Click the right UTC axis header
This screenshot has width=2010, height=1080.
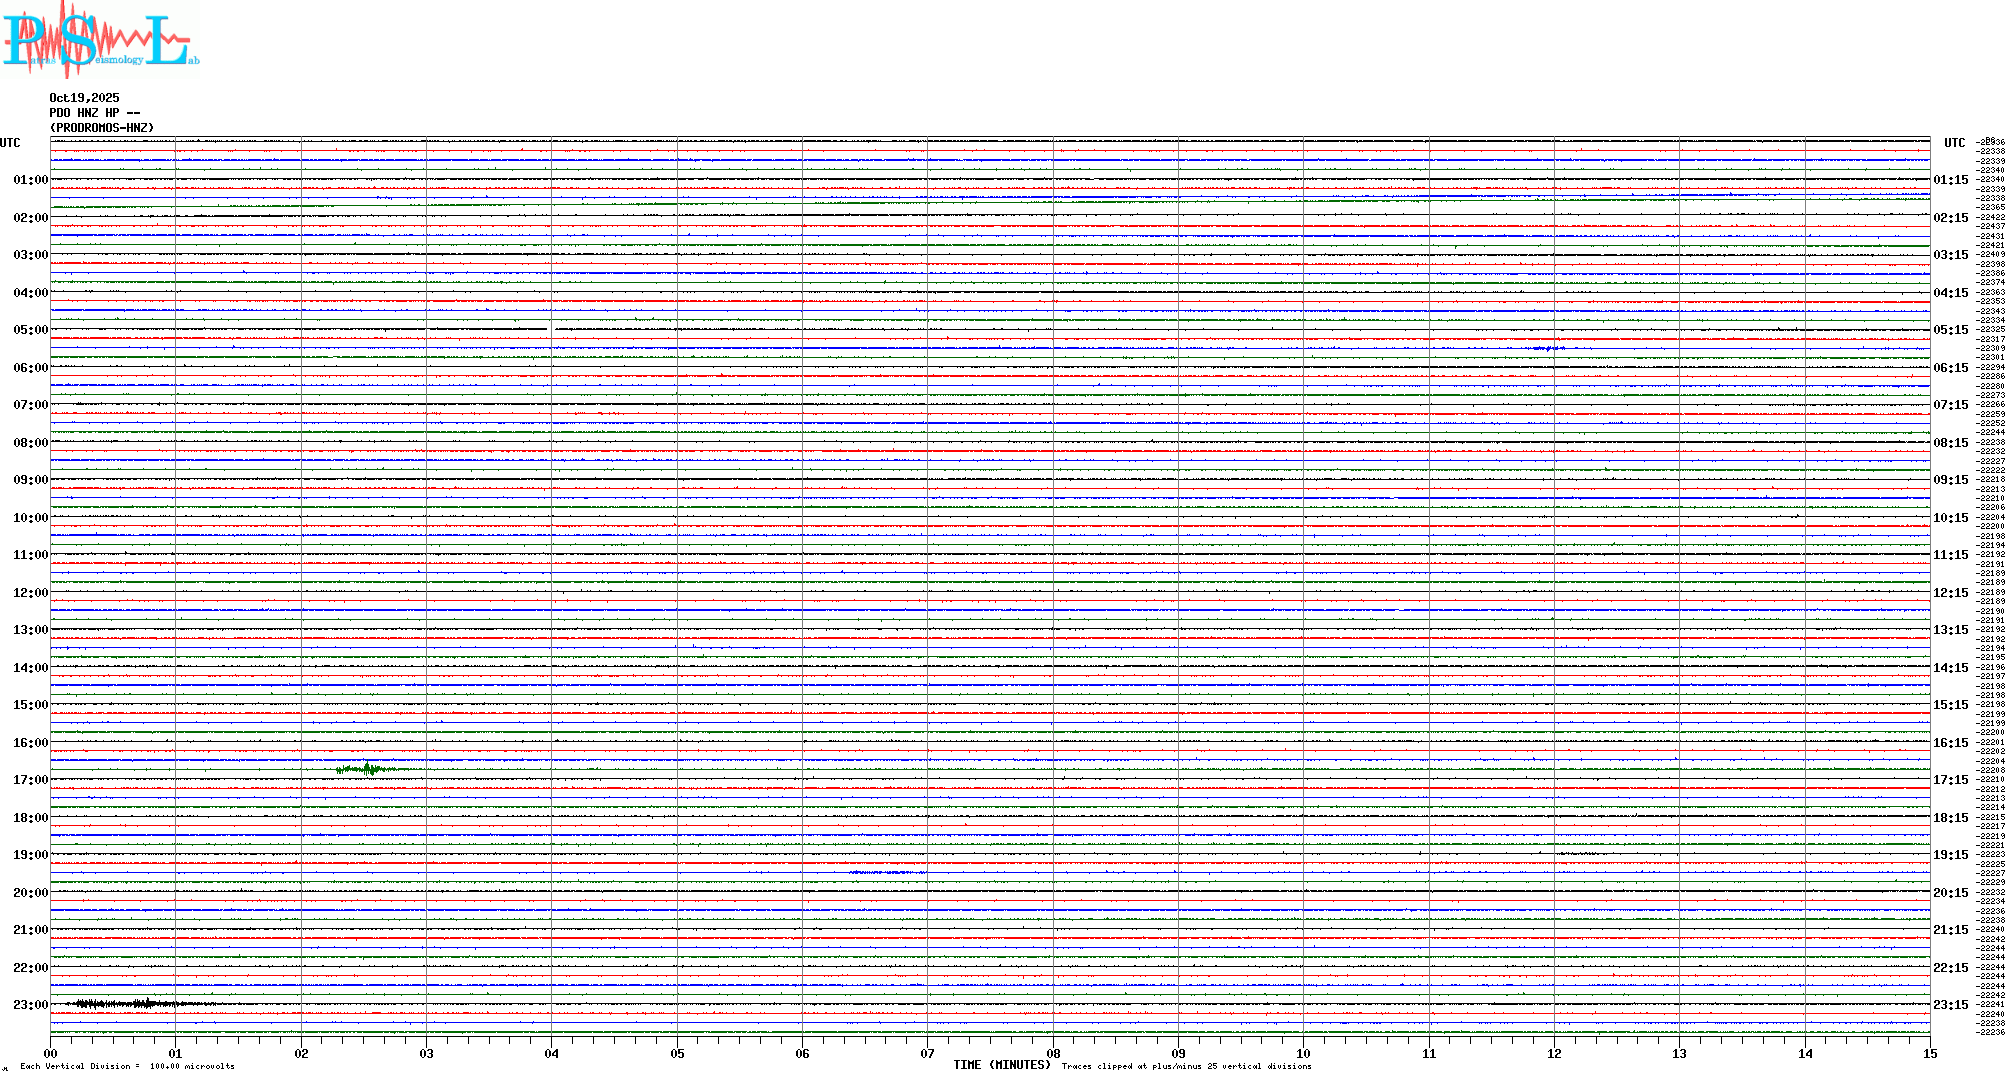[x=1954, y=143]
